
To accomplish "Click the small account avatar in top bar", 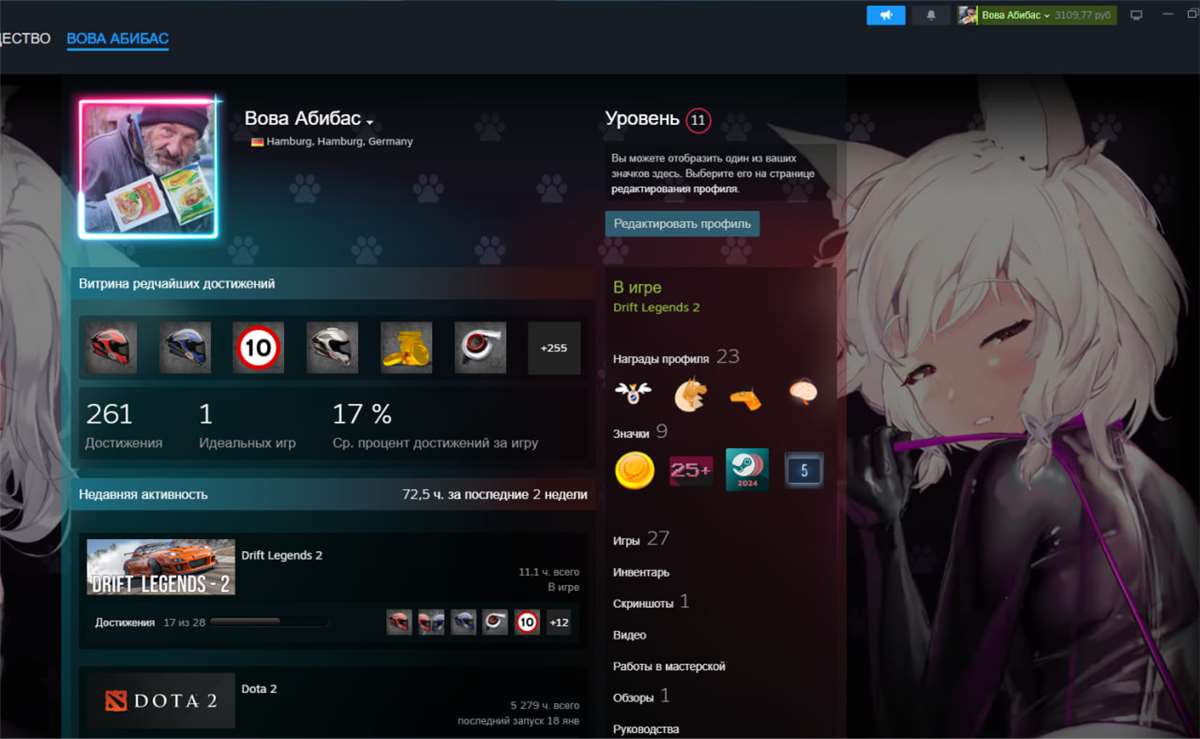I will pos(967,15).
